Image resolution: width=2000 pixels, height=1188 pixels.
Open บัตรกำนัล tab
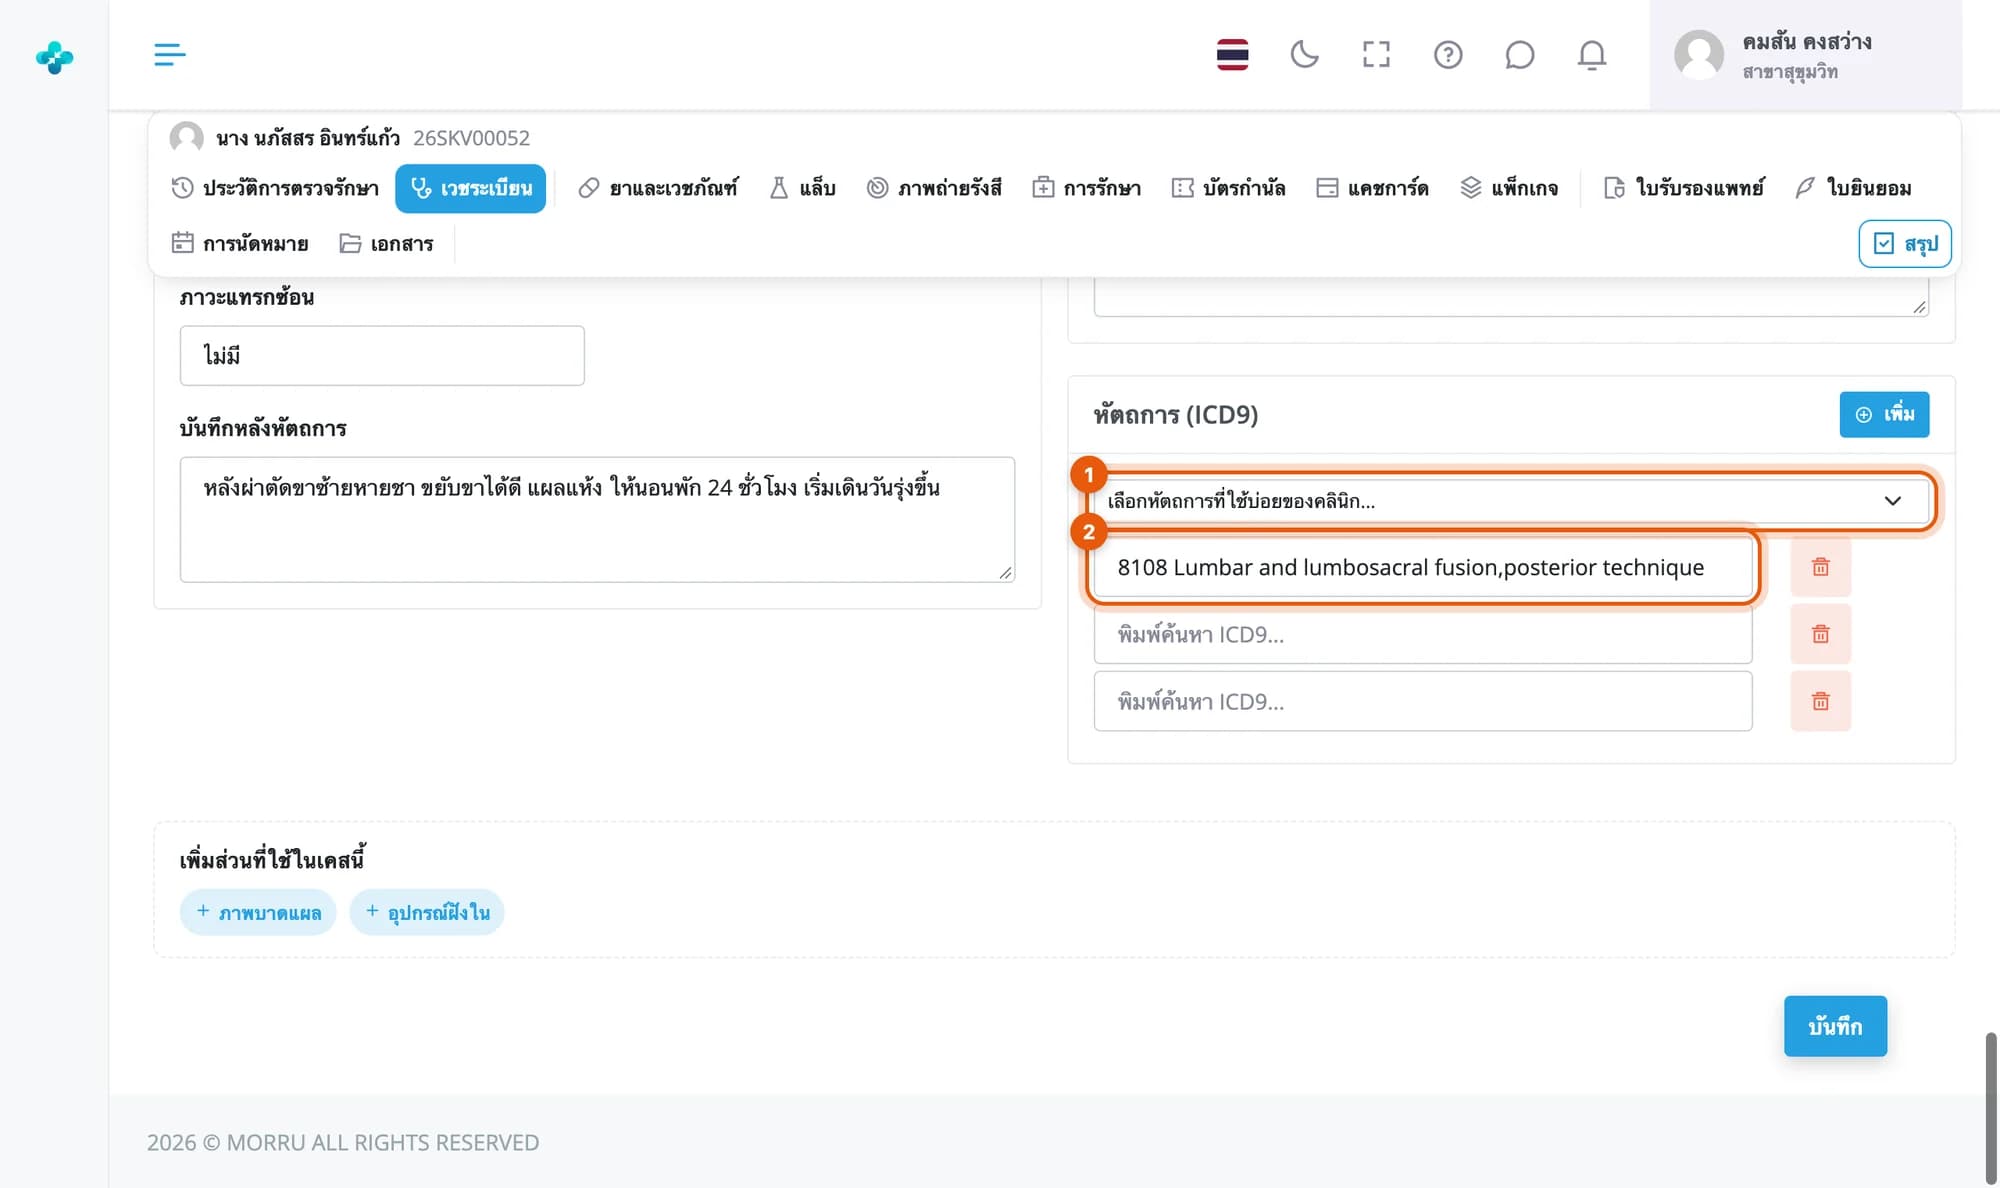click(1228, 188)
